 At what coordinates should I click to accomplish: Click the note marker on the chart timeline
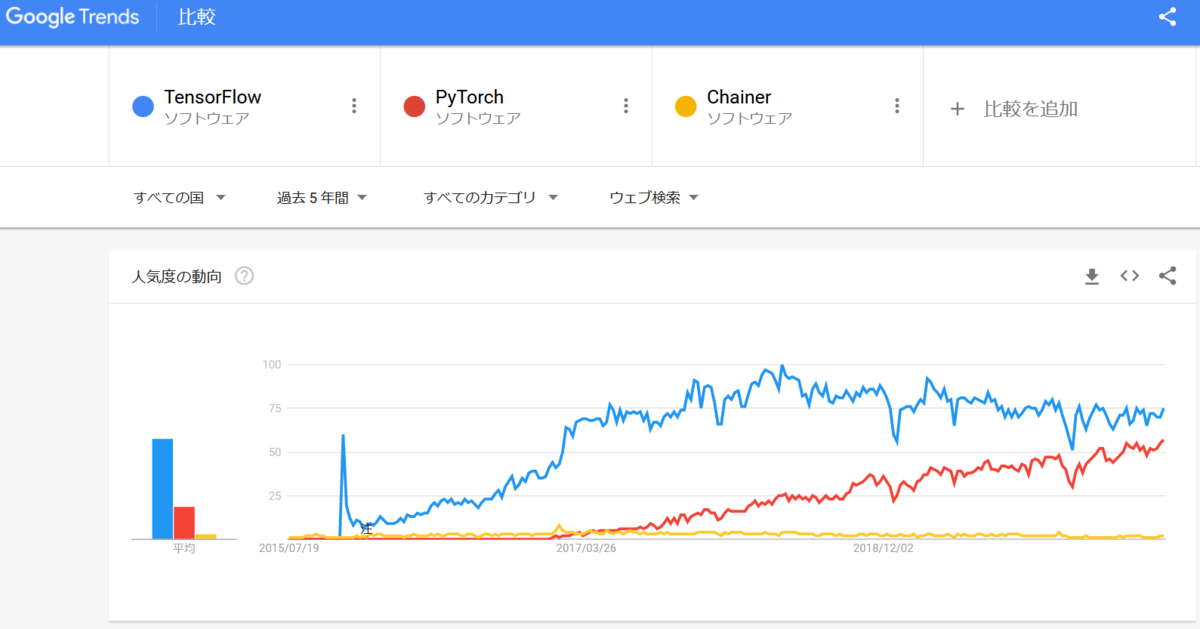point(367,529)
